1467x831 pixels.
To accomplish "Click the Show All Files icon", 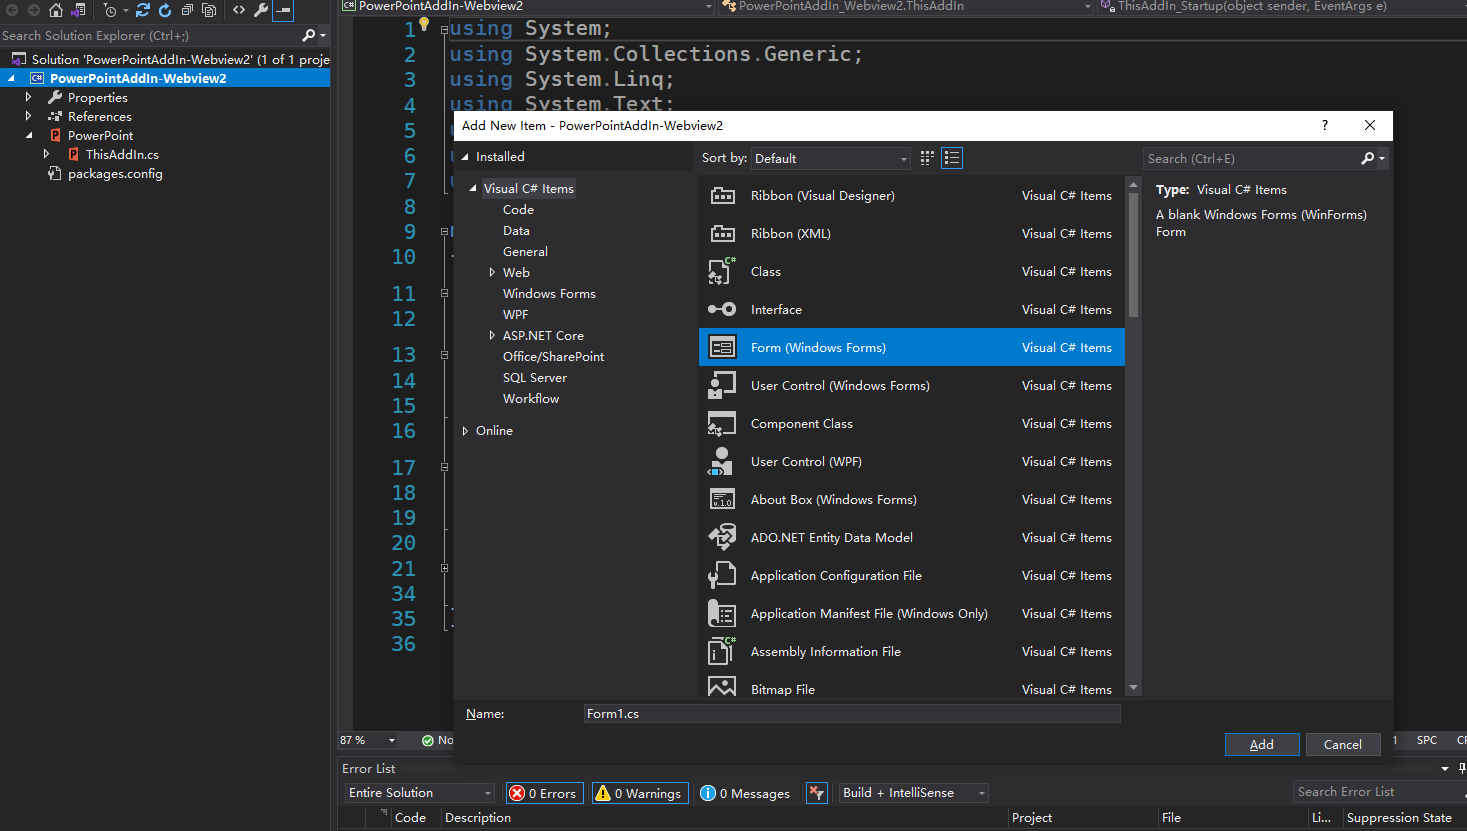I will (x=209, y=10).
